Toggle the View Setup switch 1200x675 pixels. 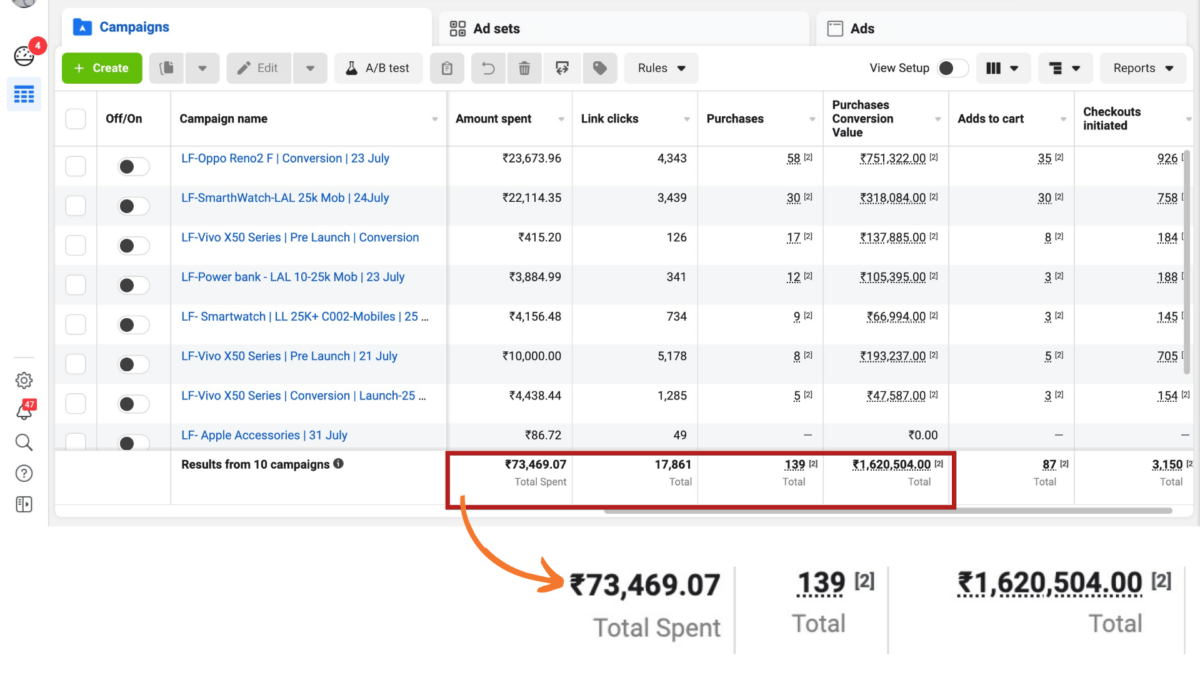point(953,68)
